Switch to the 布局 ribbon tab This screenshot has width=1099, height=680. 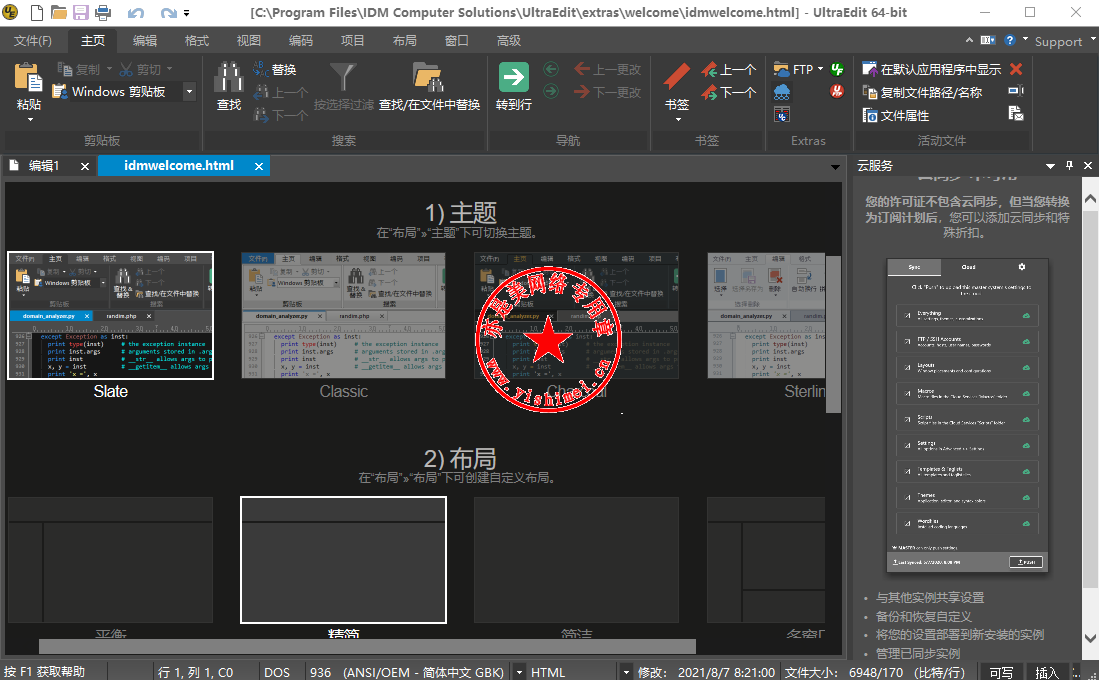pyautogui.click(x=404, y=41)
